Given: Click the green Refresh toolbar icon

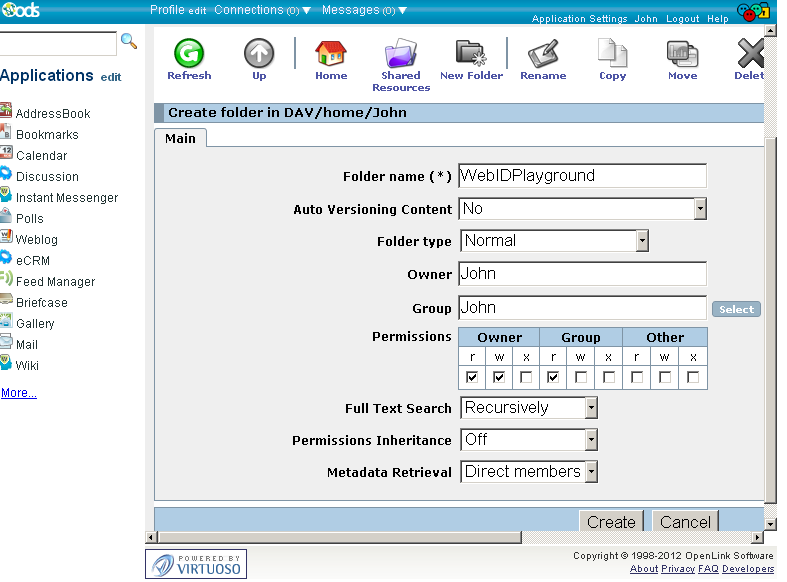Looking at the screenshot, I should (x=189, y=54).
